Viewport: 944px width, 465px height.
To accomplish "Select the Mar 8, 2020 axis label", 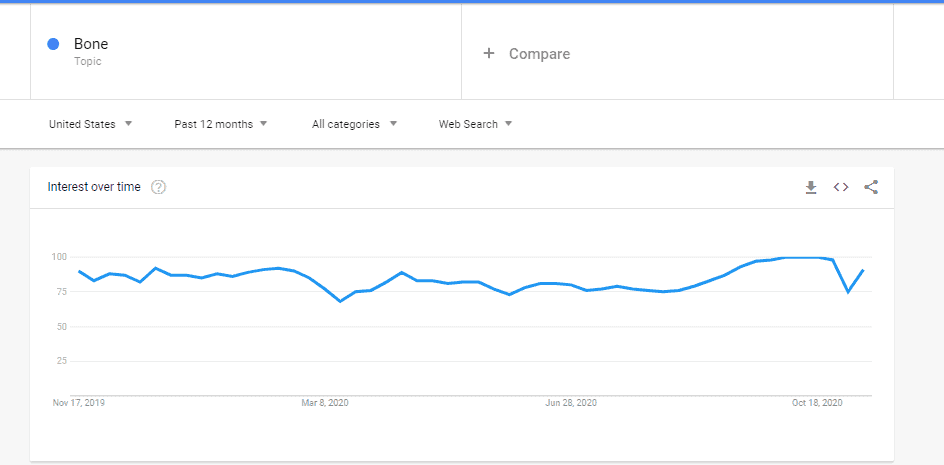I will tap(325, 403).
